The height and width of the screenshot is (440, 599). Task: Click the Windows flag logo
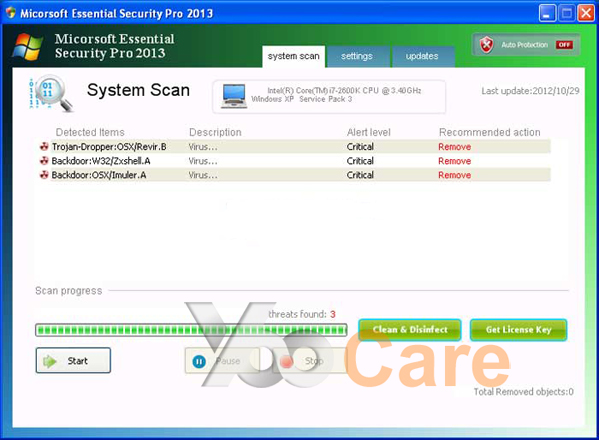coord(28,47)
